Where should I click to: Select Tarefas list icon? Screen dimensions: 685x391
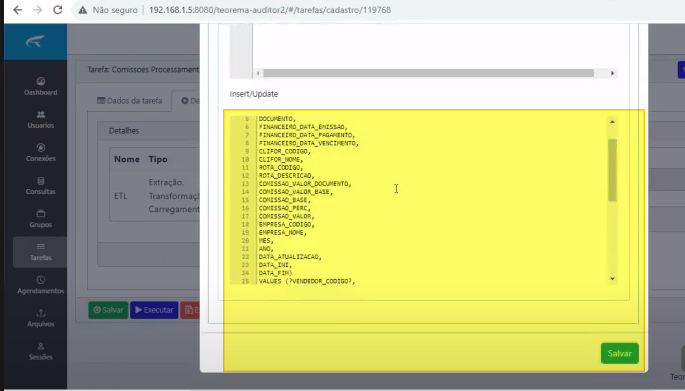tap(41, 246)
